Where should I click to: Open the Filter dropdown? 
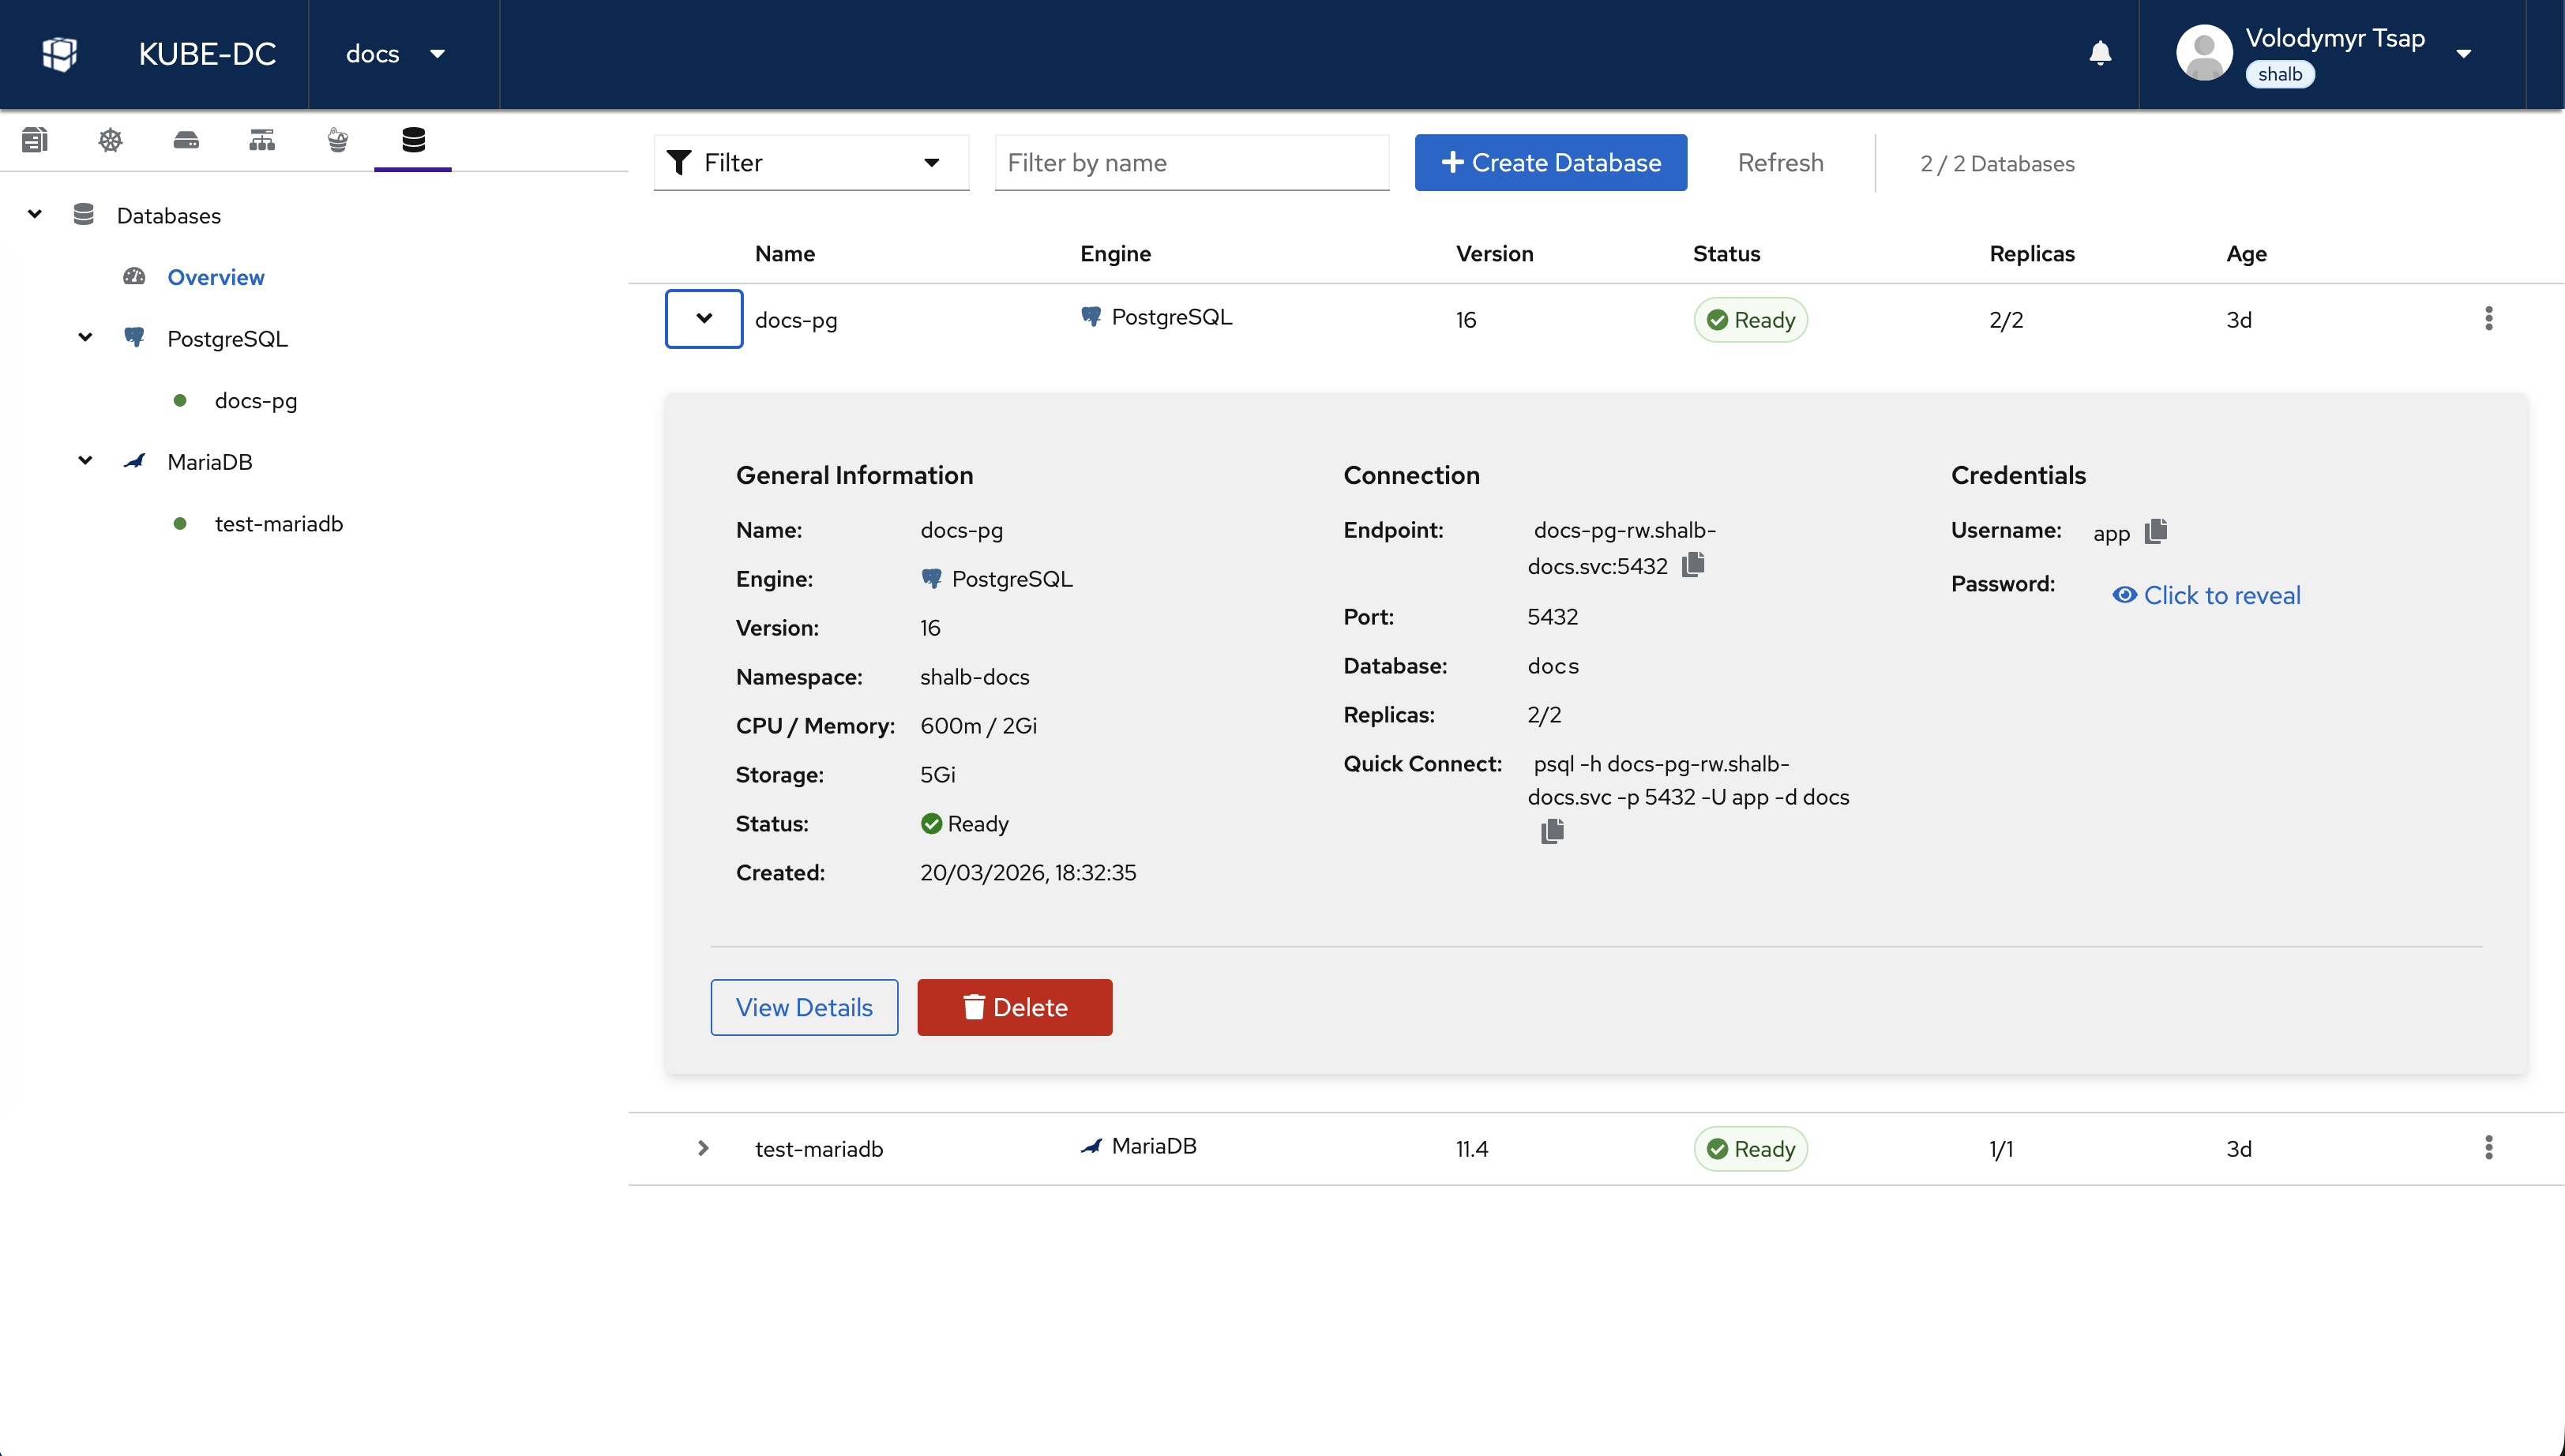point(810,163)
